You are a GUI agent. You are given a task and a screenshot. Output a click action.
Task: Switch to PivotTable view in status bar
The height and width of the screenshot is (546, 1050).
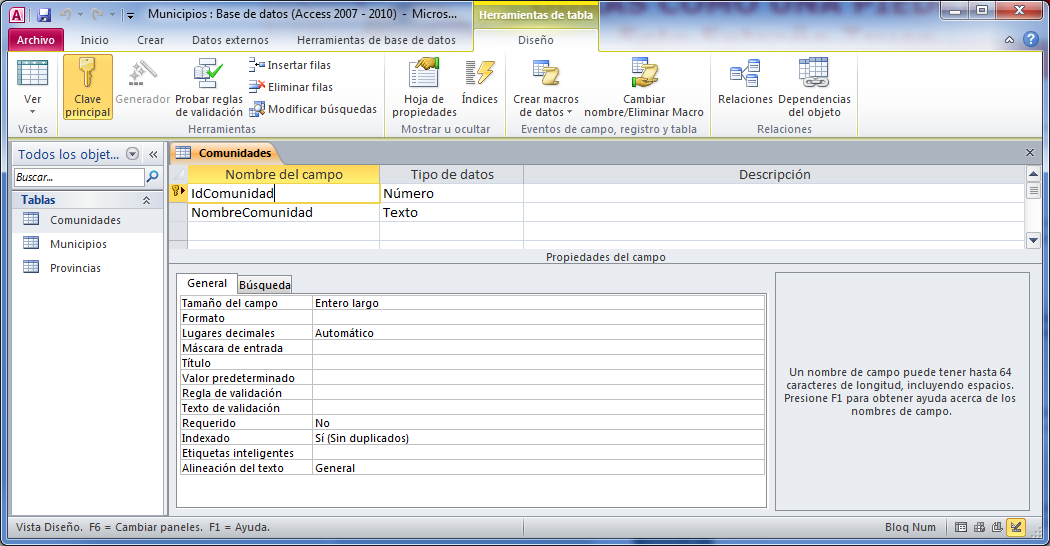tap(979, 527)
